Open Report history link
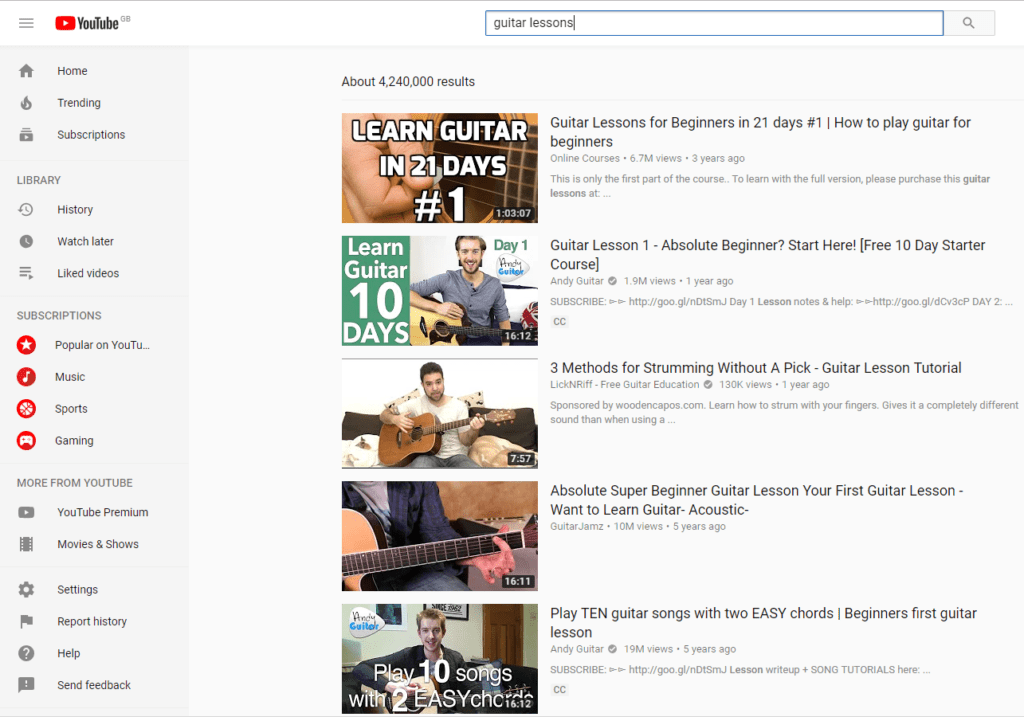Screen dimensions: 1024x717 pos(92,621)
